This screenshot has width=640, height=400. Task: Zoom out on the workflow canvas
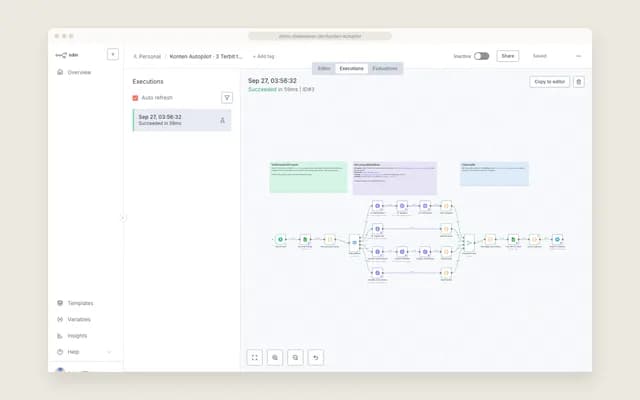(296, 358)
